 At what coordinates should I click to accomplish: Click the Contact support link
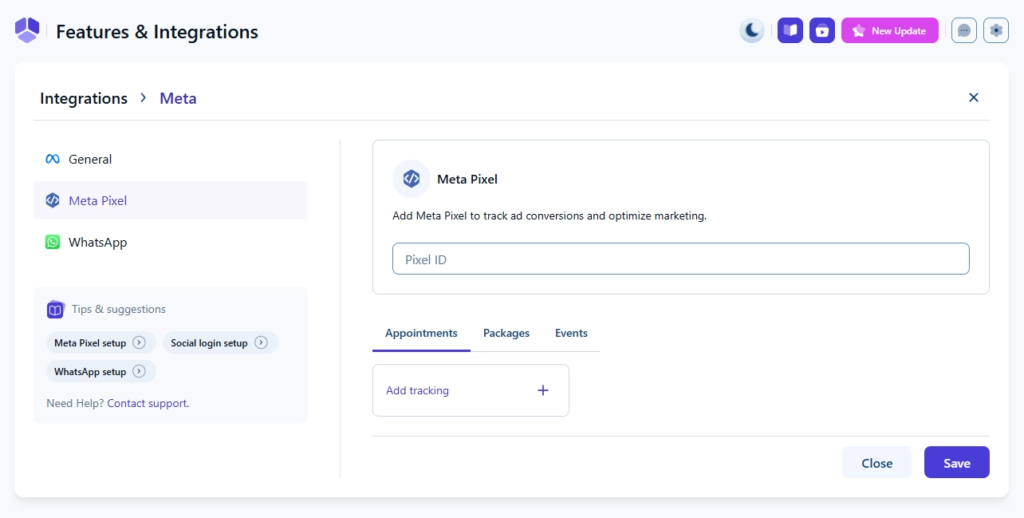click(x=147, y=403)
